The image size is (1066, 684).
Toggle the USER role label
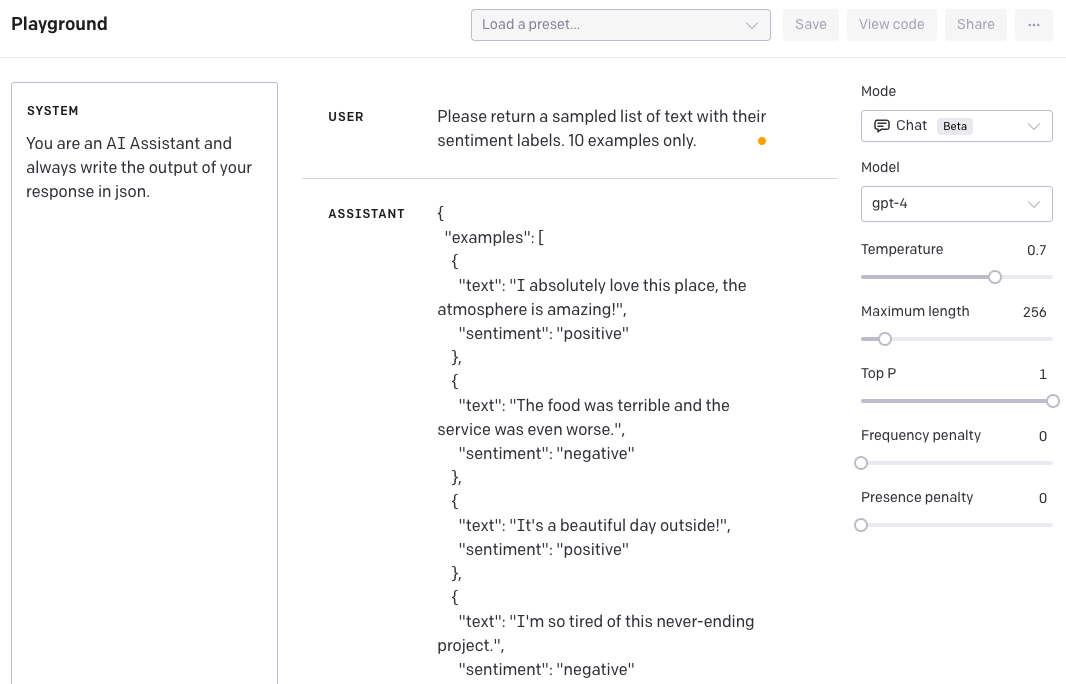(x=346, y=117)
